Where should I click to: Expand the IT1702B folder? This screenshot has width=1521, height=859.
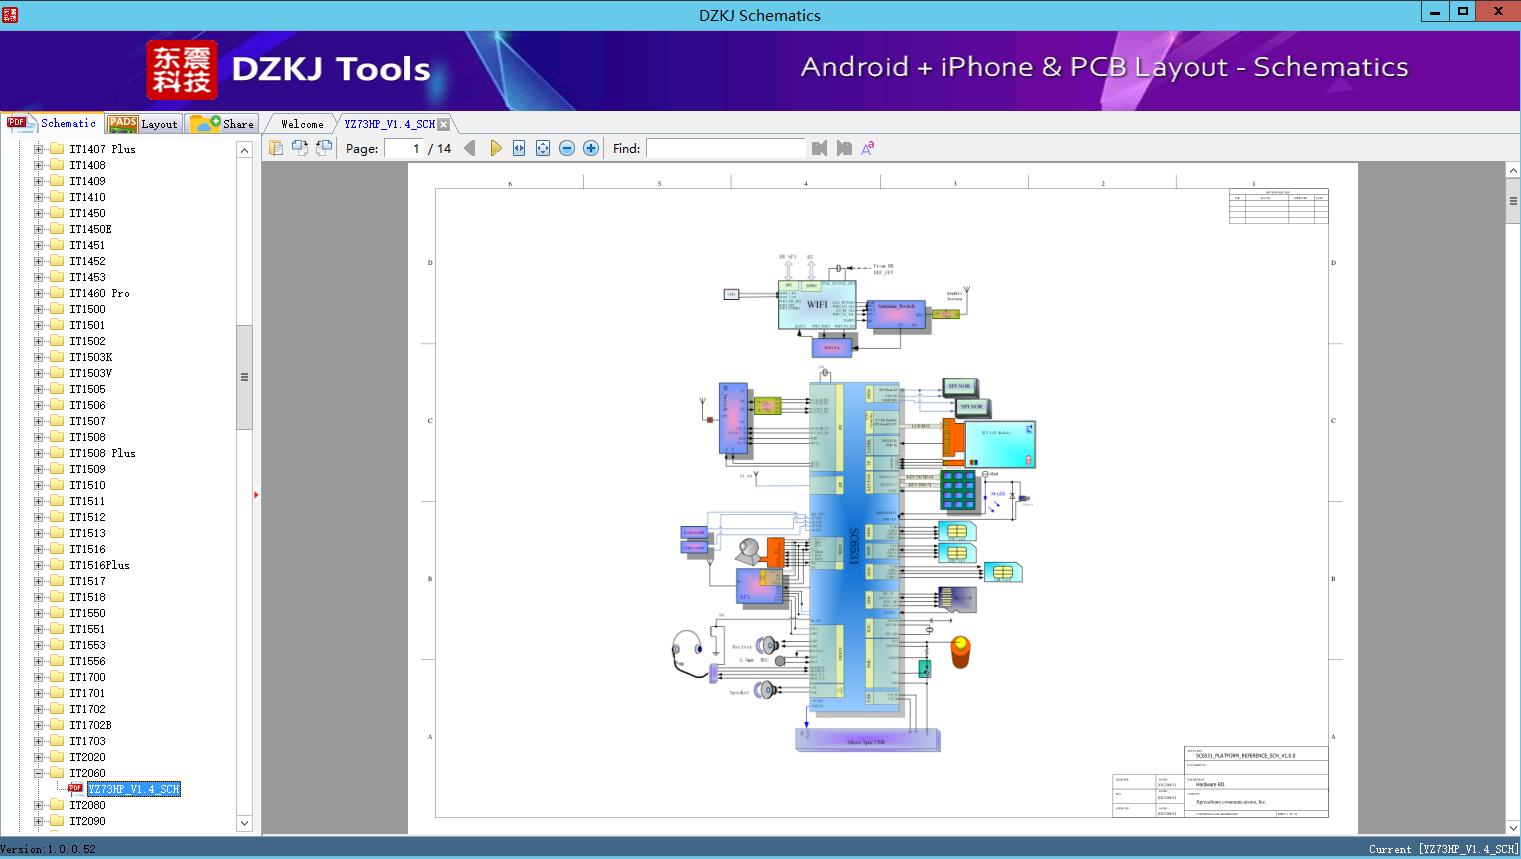[x=38, y=725]
